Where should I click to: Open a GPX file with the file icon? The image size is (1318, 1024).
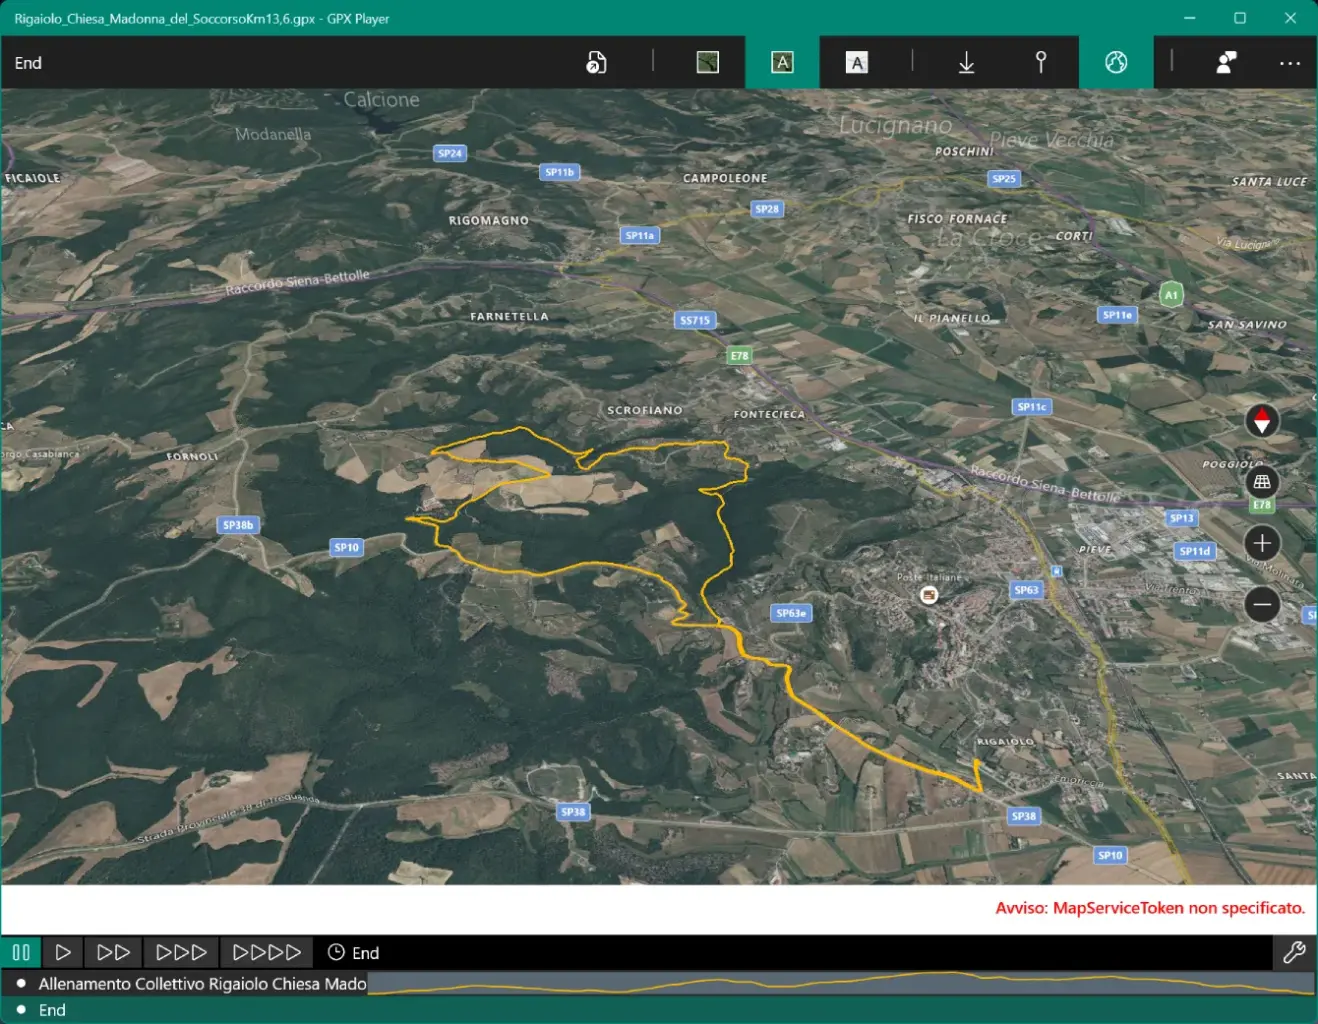coord(596,63)
